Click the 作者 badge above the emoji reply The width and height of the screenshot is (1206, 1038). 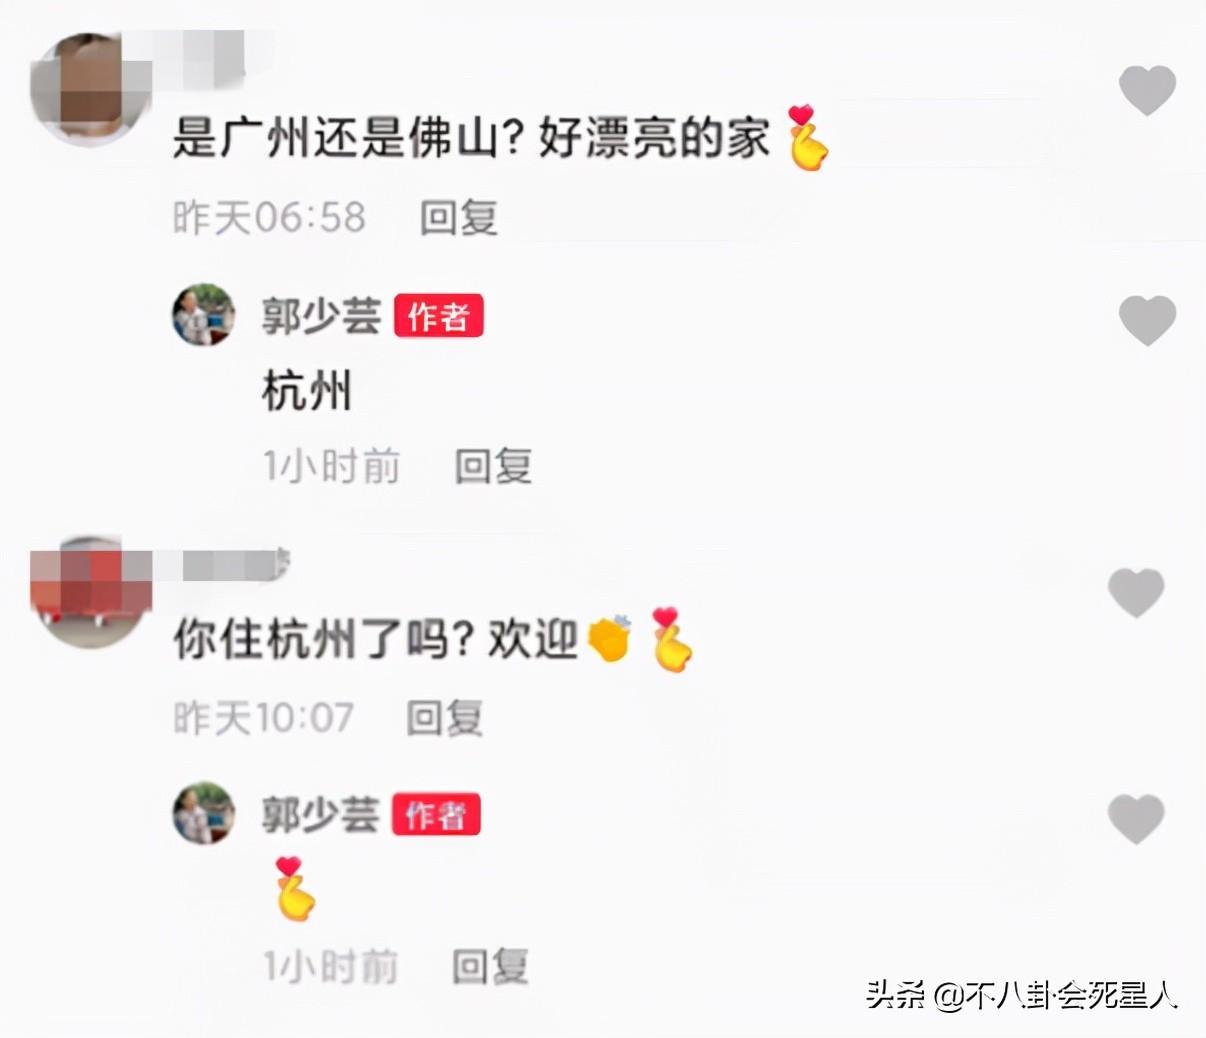point(436,815)
